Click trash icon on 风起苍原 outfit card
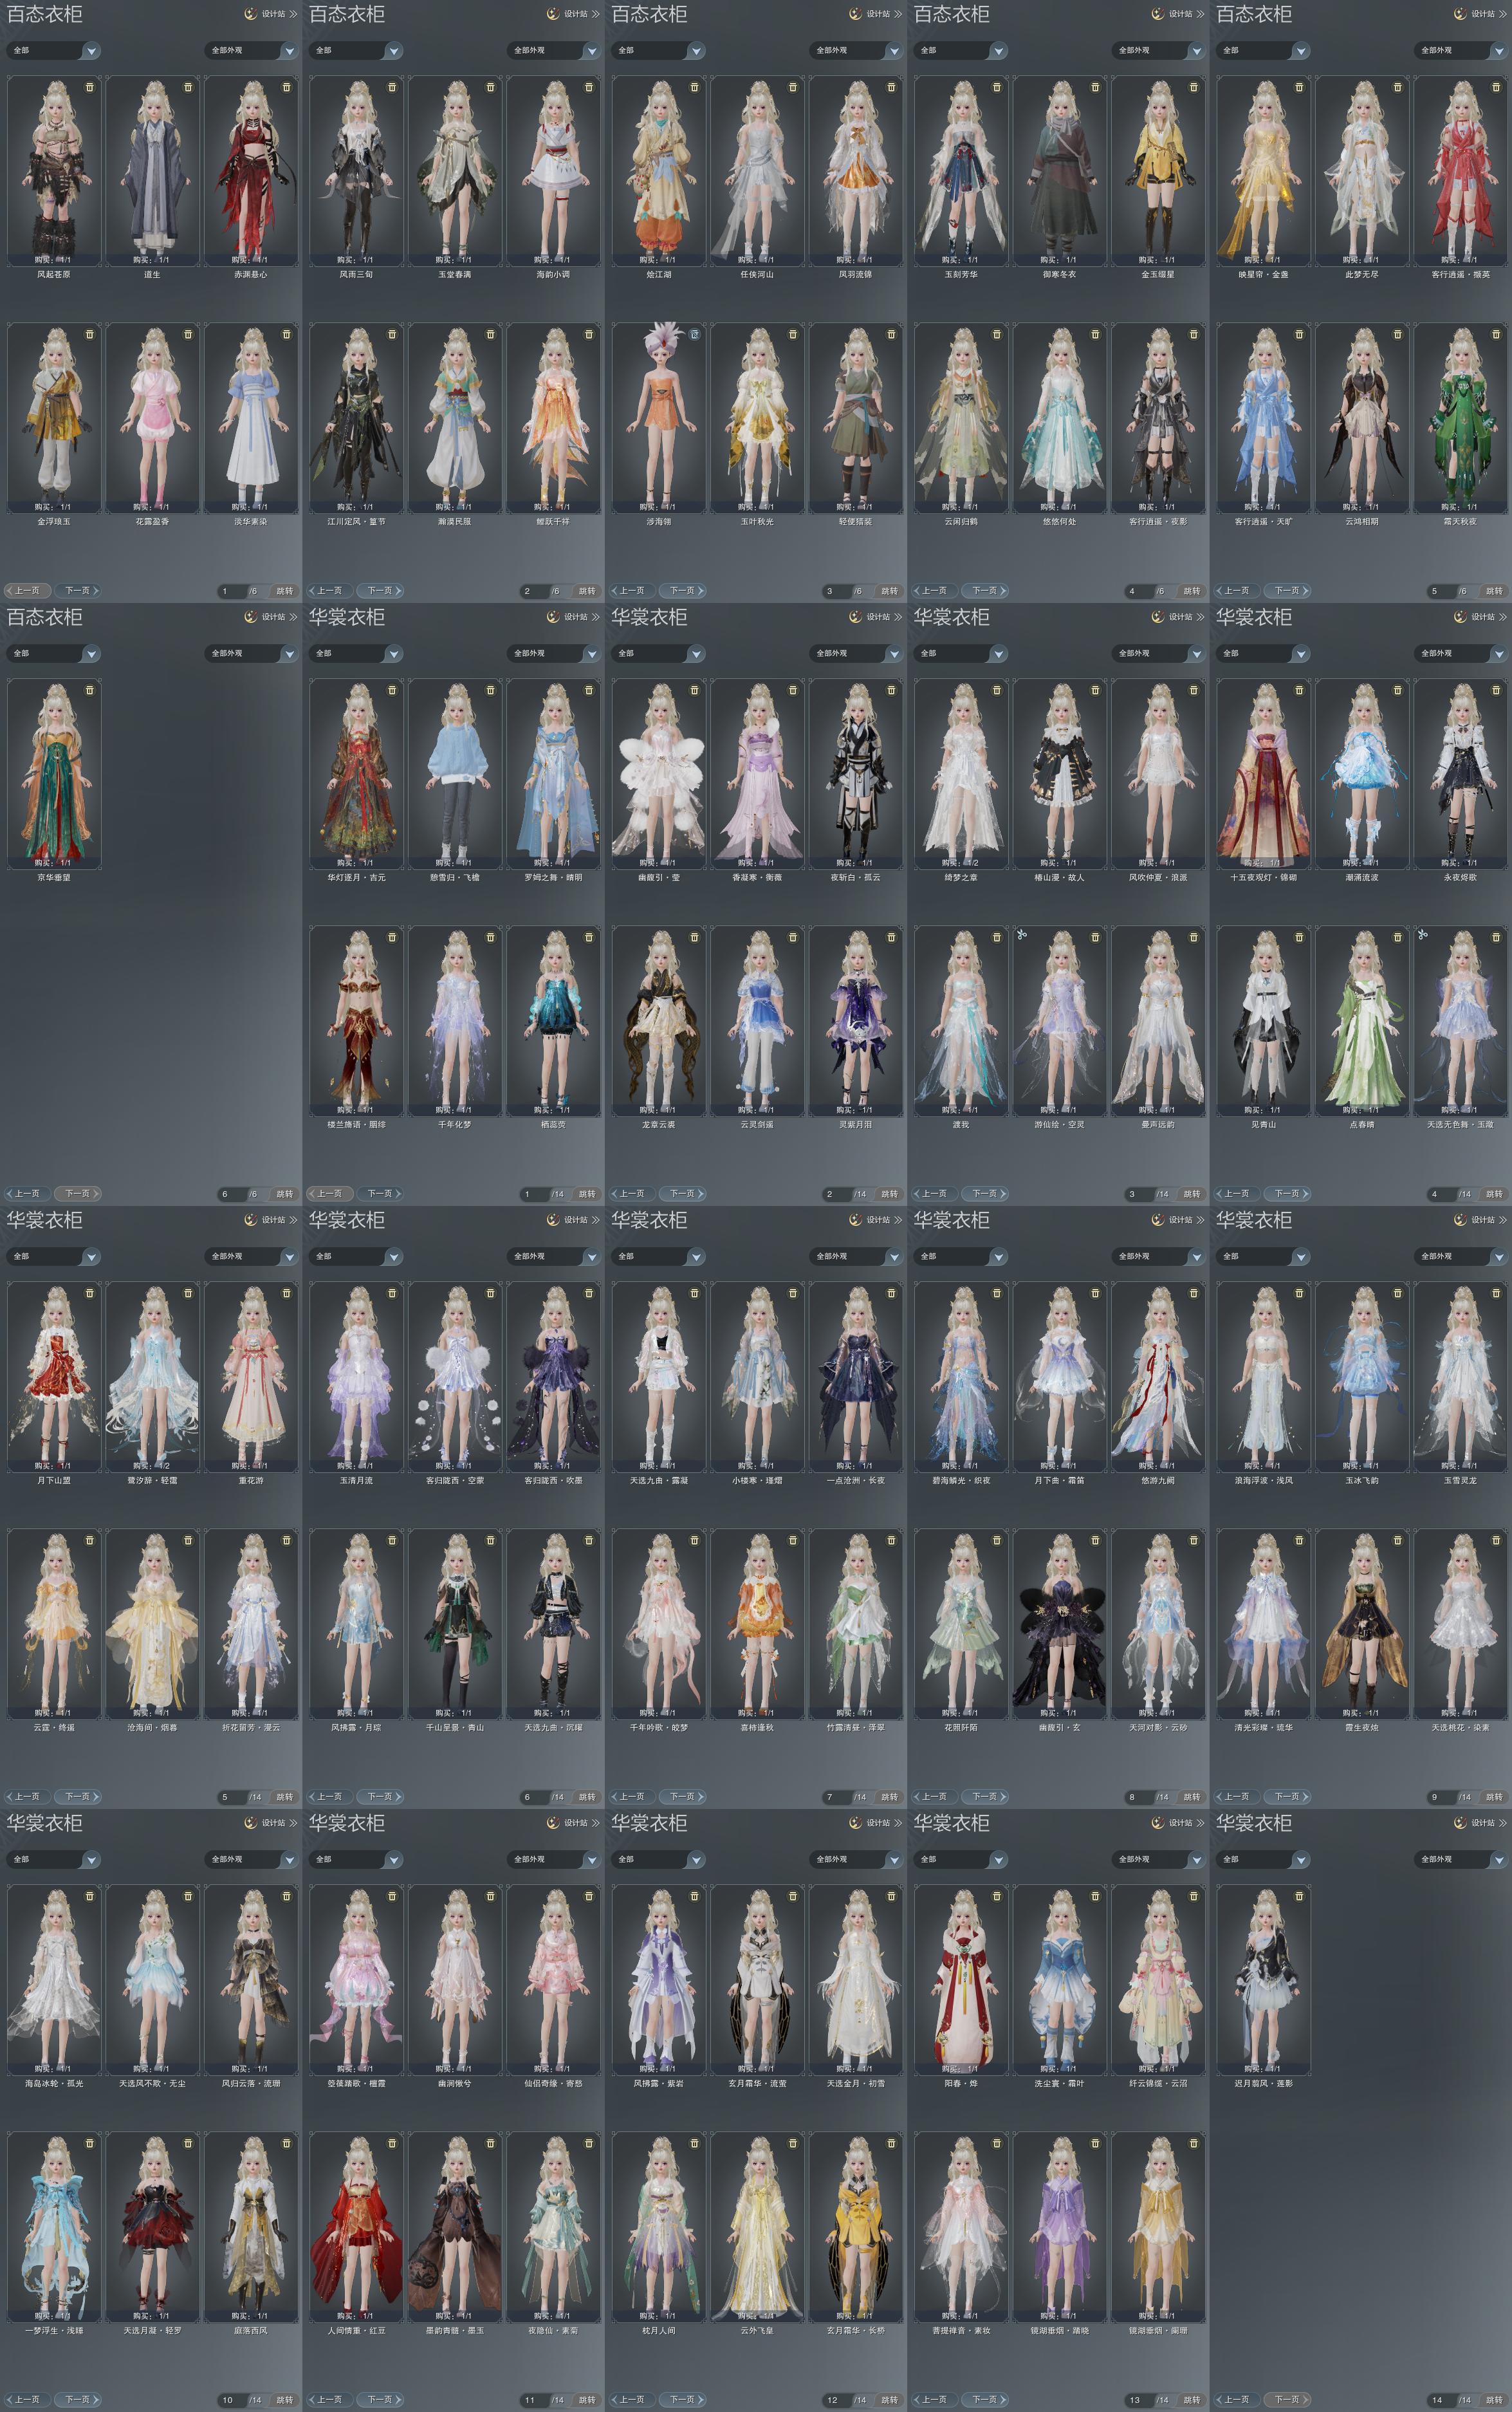This screenshot has height=2412, width=1512. tap(89, 87)
